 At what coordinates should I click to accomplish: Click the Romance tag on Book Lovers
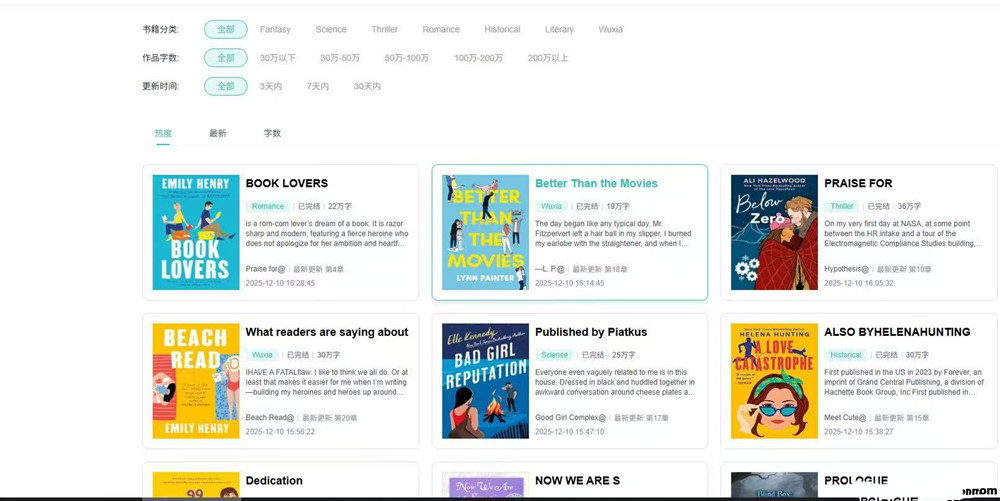(x=267, y=207)
